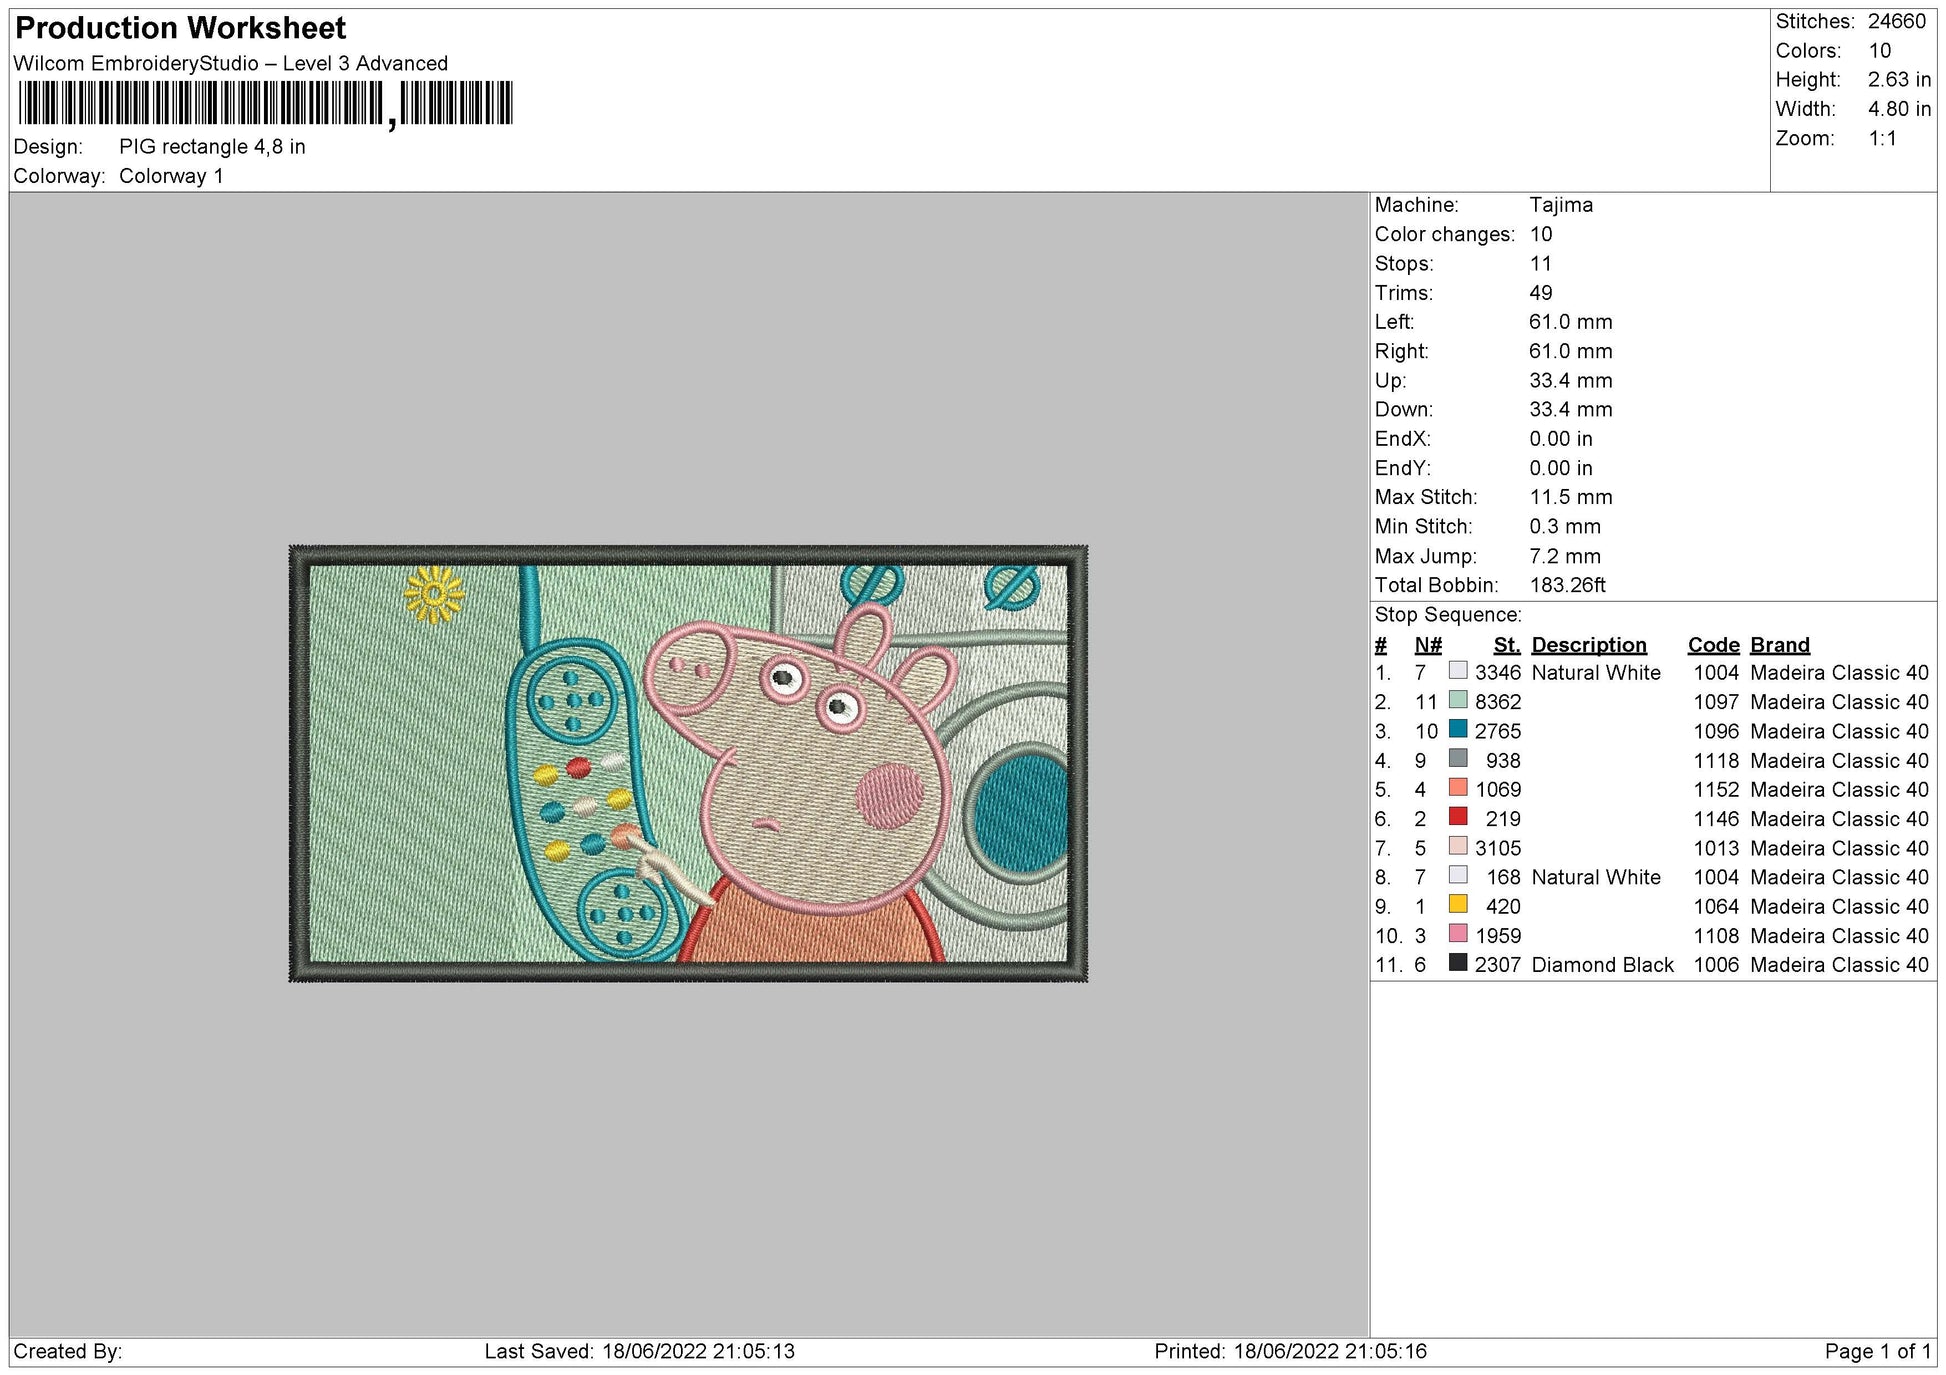
Task: Click the salmon thread swatch in row 5
Action: pos(1459,789)
